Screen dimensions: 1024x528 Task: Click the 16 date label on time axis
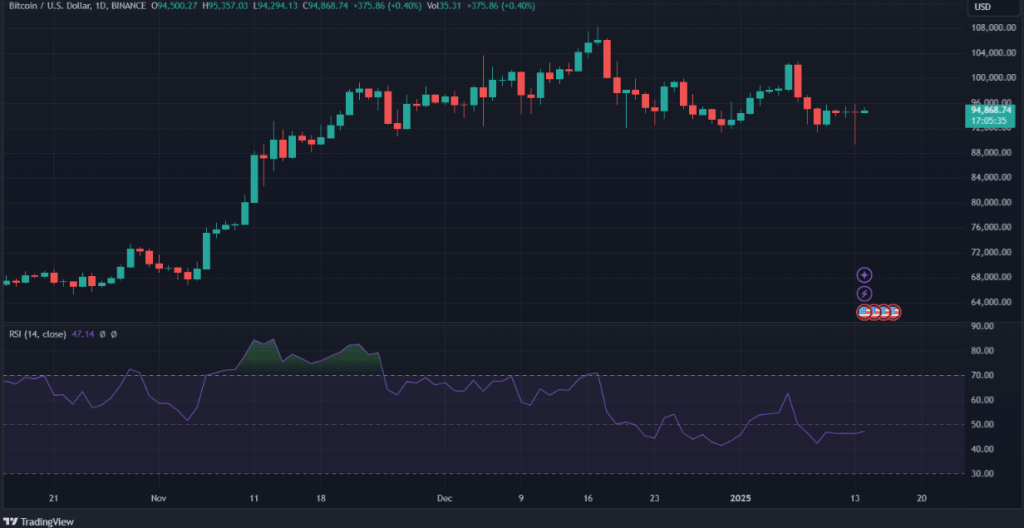point(588,498)
